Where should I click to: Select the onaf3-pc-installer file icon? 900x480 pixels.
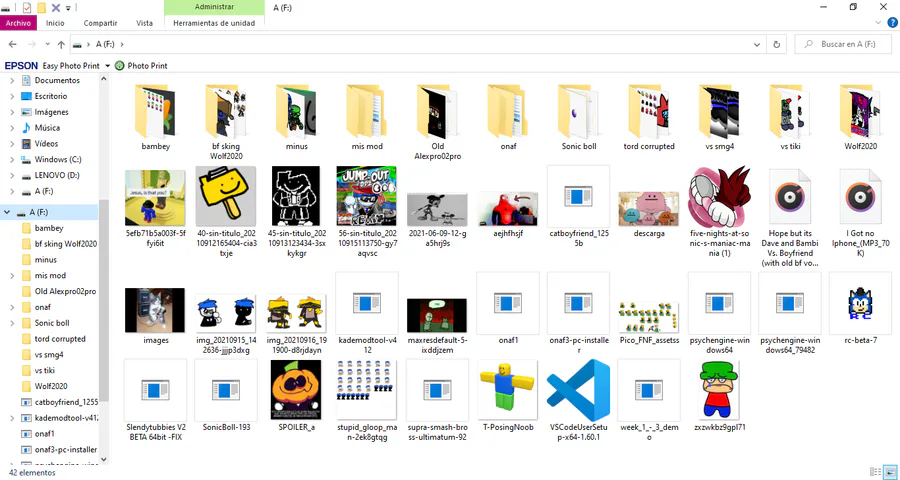point(579,303)
